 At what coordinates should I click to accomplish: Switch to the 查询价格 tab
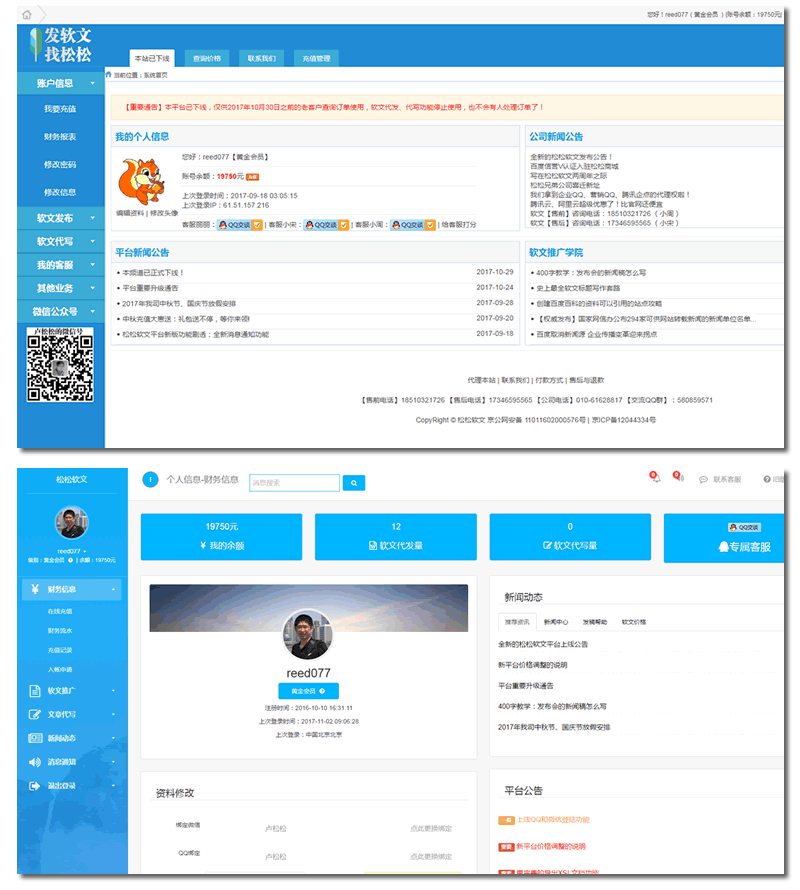(x=207, y=59)
